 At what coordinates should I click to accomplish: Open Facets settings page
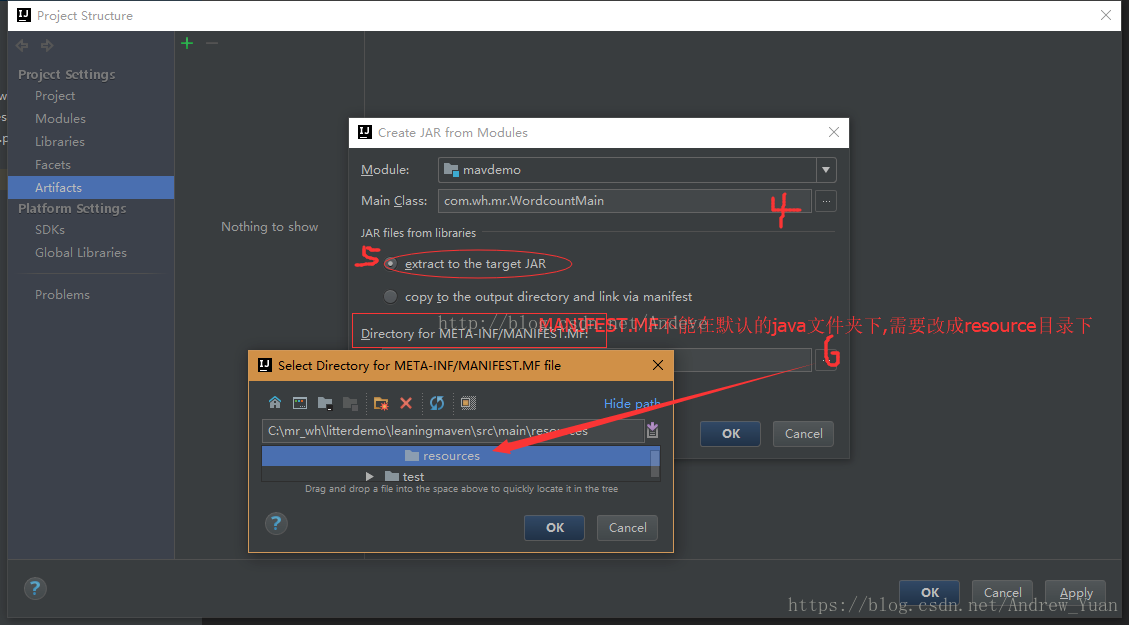53,165
